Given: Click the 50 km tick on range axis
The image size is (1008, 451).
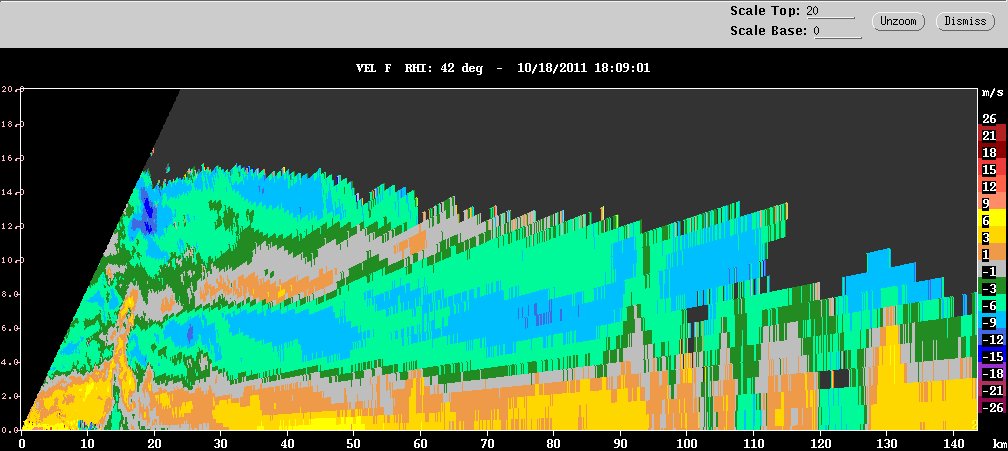Looking at the screenshot, I should (x=354, y=443).
